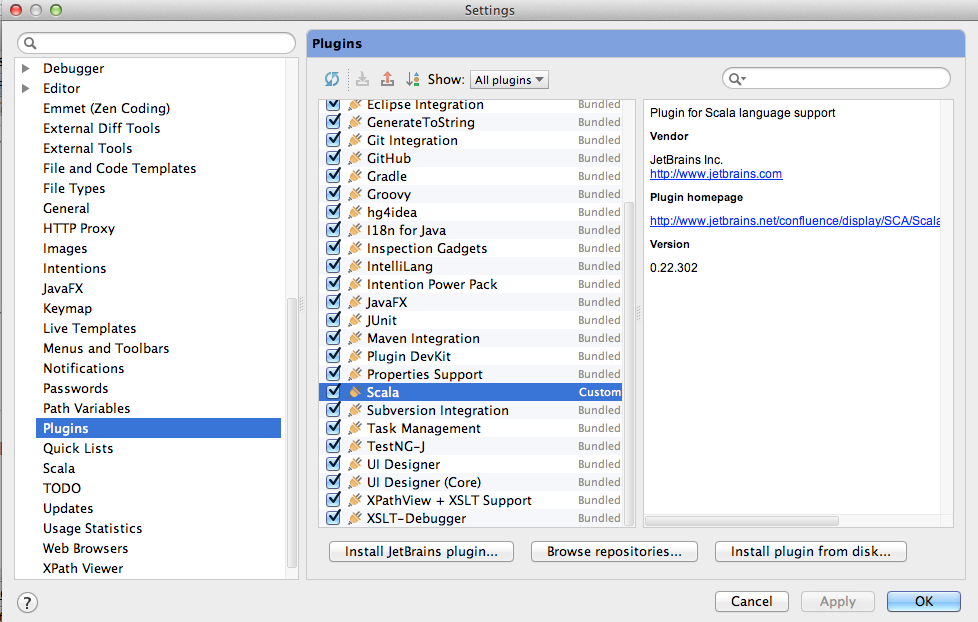Select the Scala plugin icon

point(355,392)
